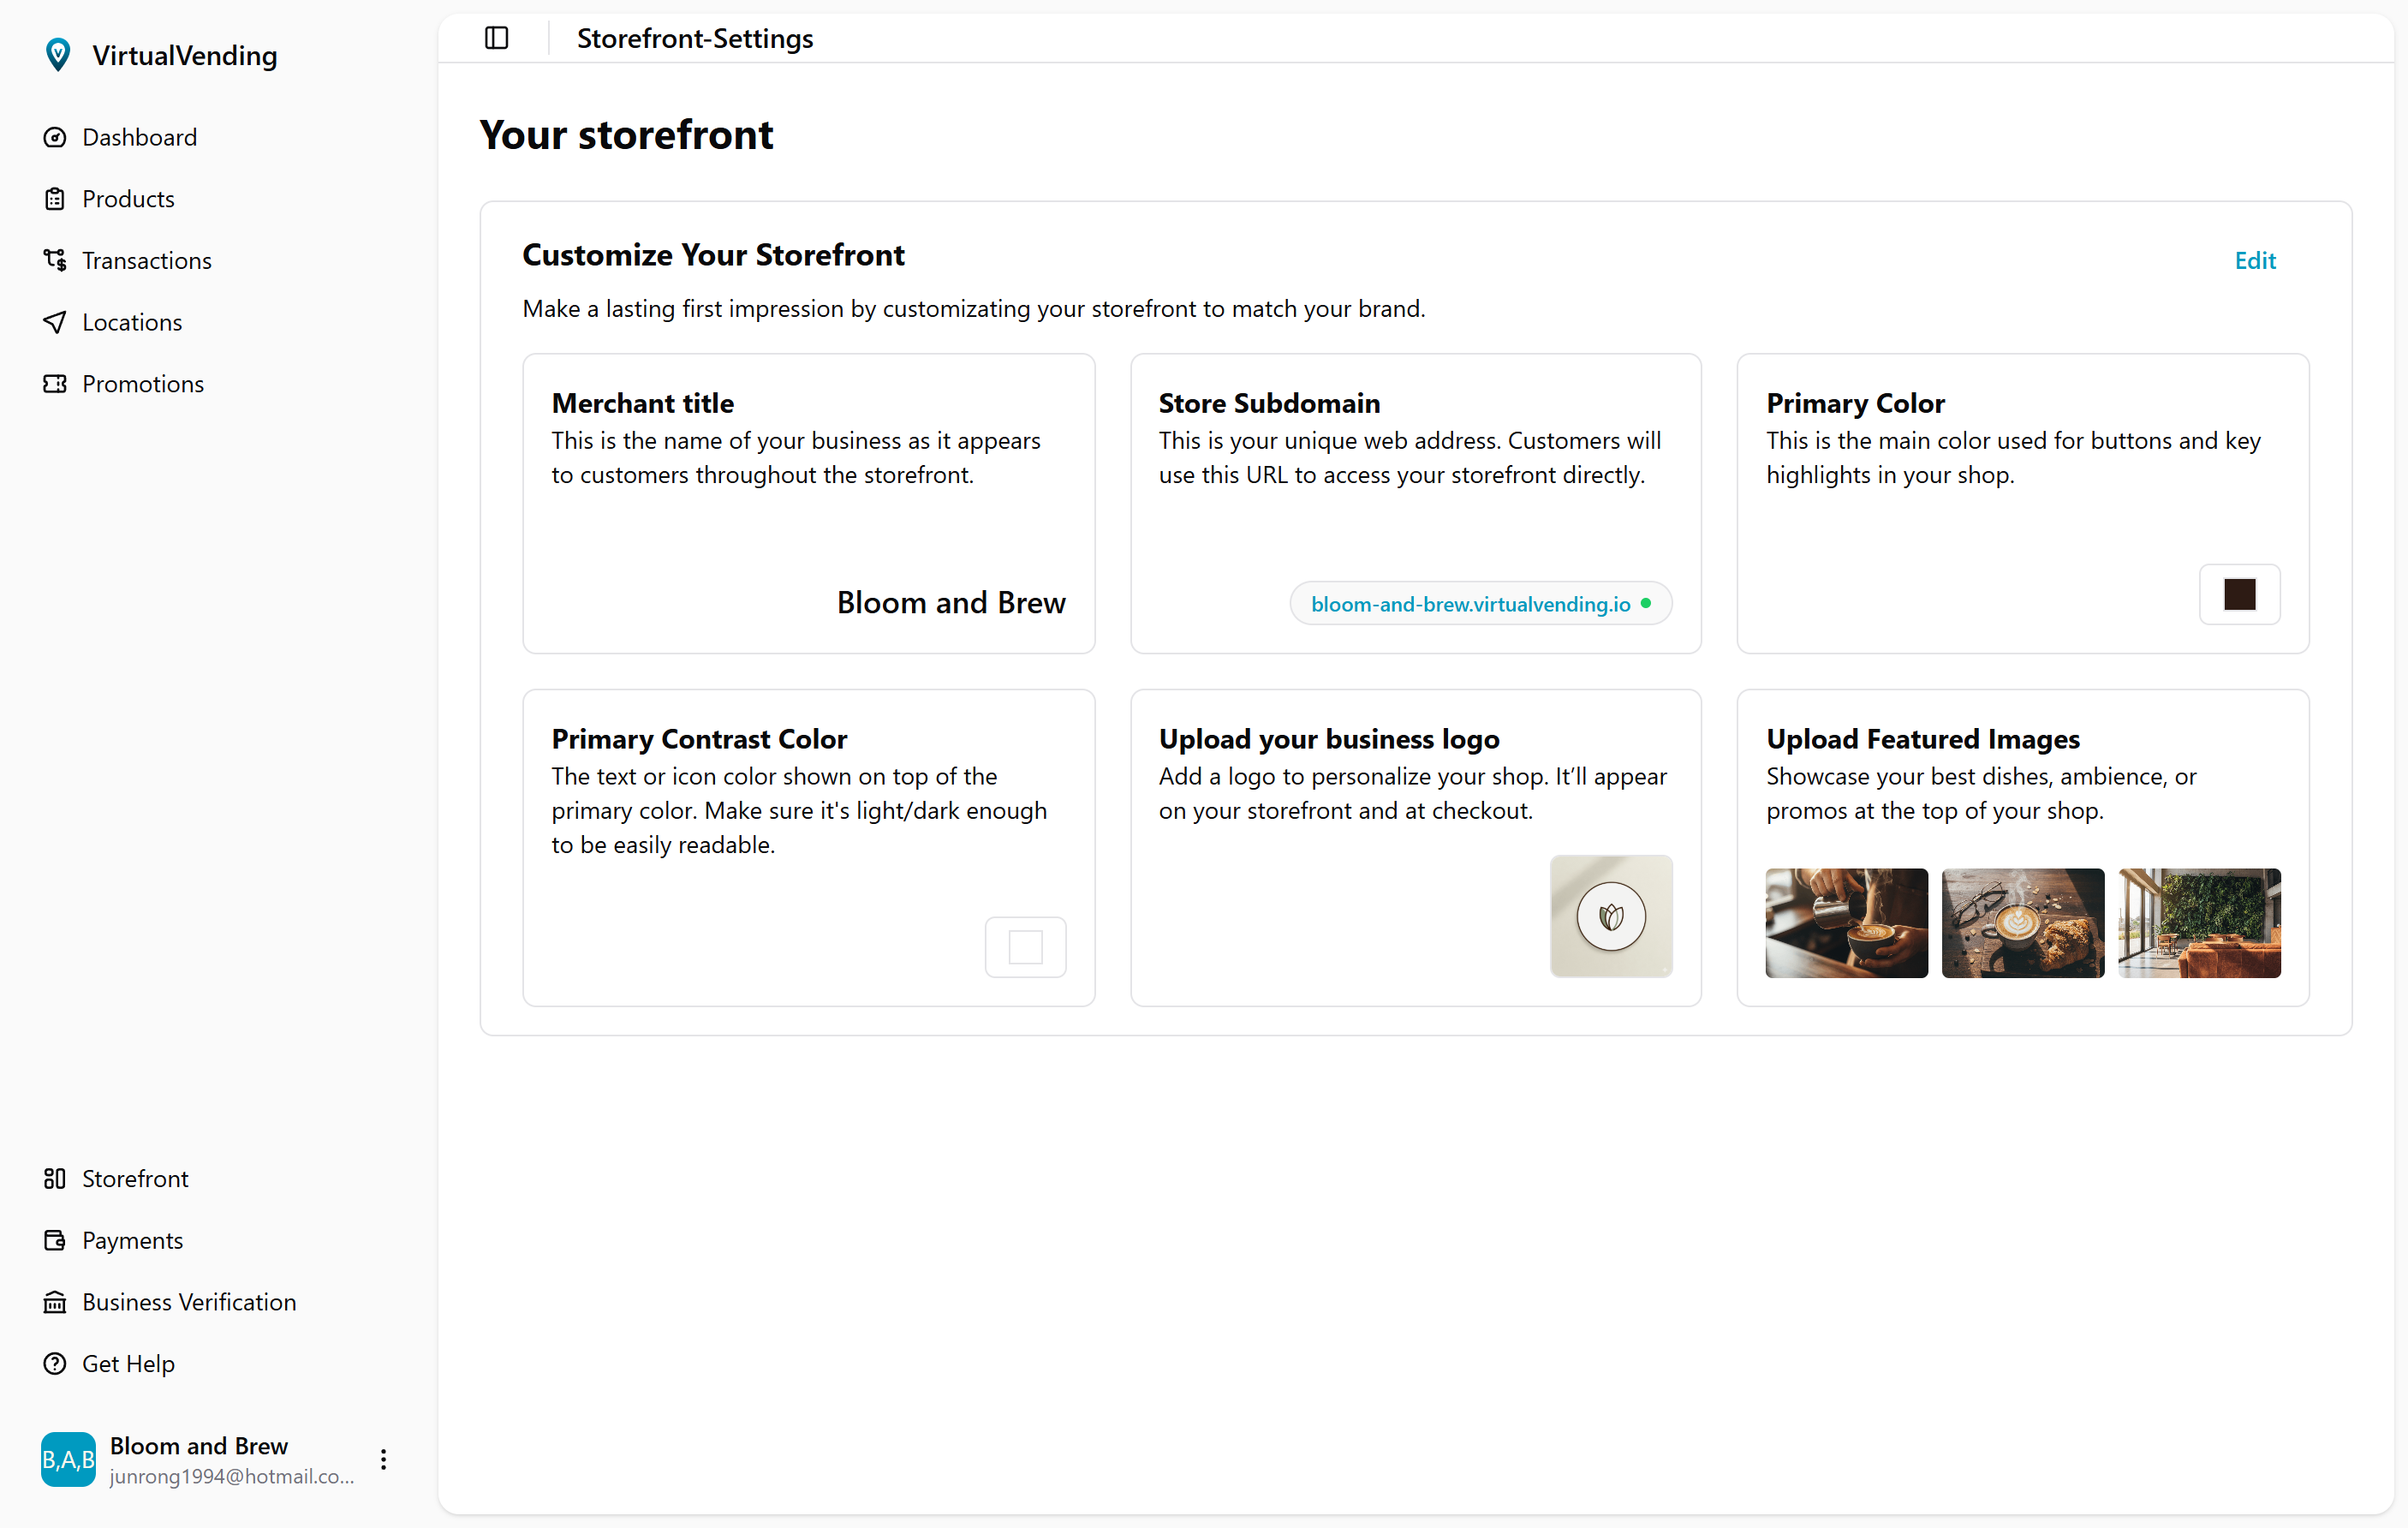Click the Get Help question mark icon
Screen dimensions: 2408x1528
point(55,1364)
